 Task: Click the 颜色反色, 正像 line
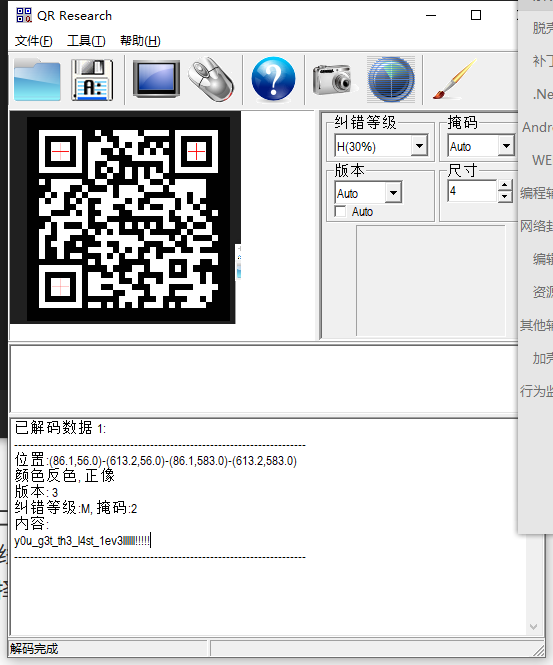(65, 476)
